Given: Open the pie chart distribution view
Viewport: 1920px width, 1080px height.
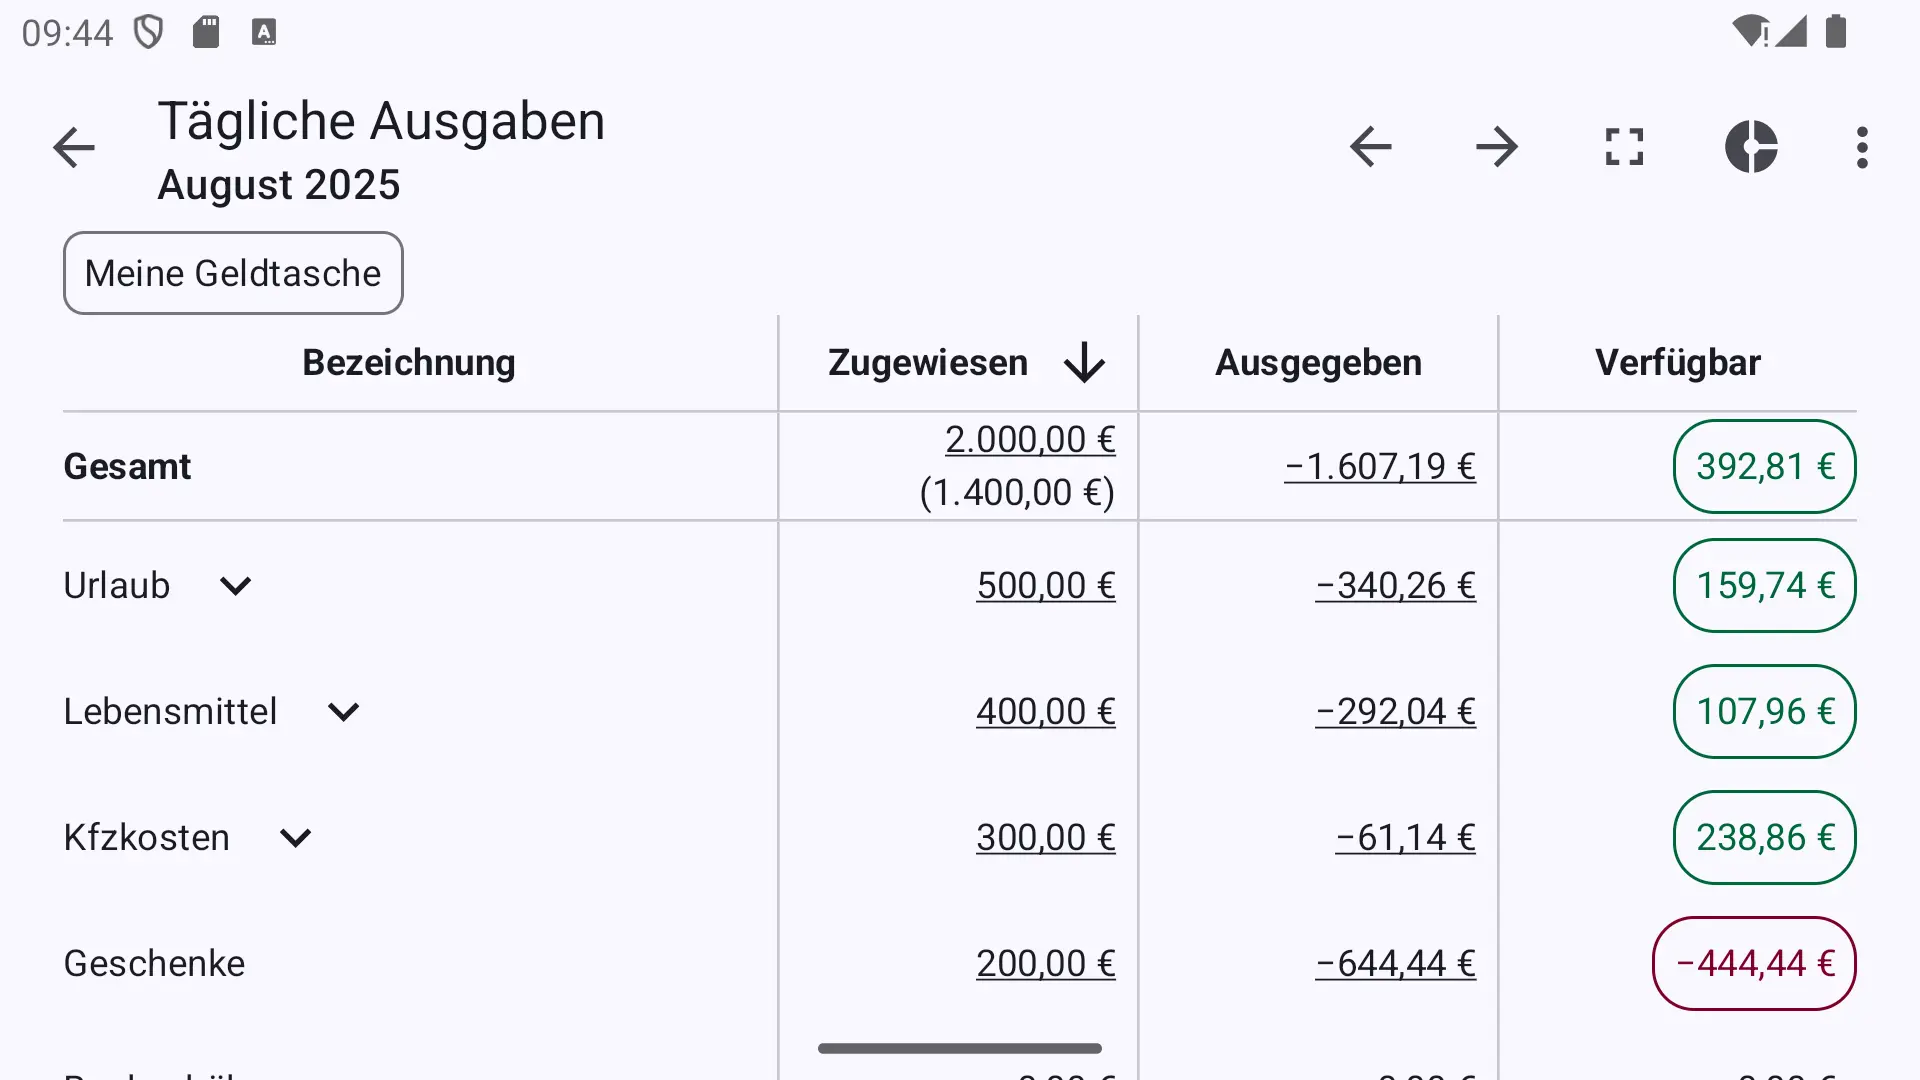Looking at the screenshot, I should click(1751, 147).
